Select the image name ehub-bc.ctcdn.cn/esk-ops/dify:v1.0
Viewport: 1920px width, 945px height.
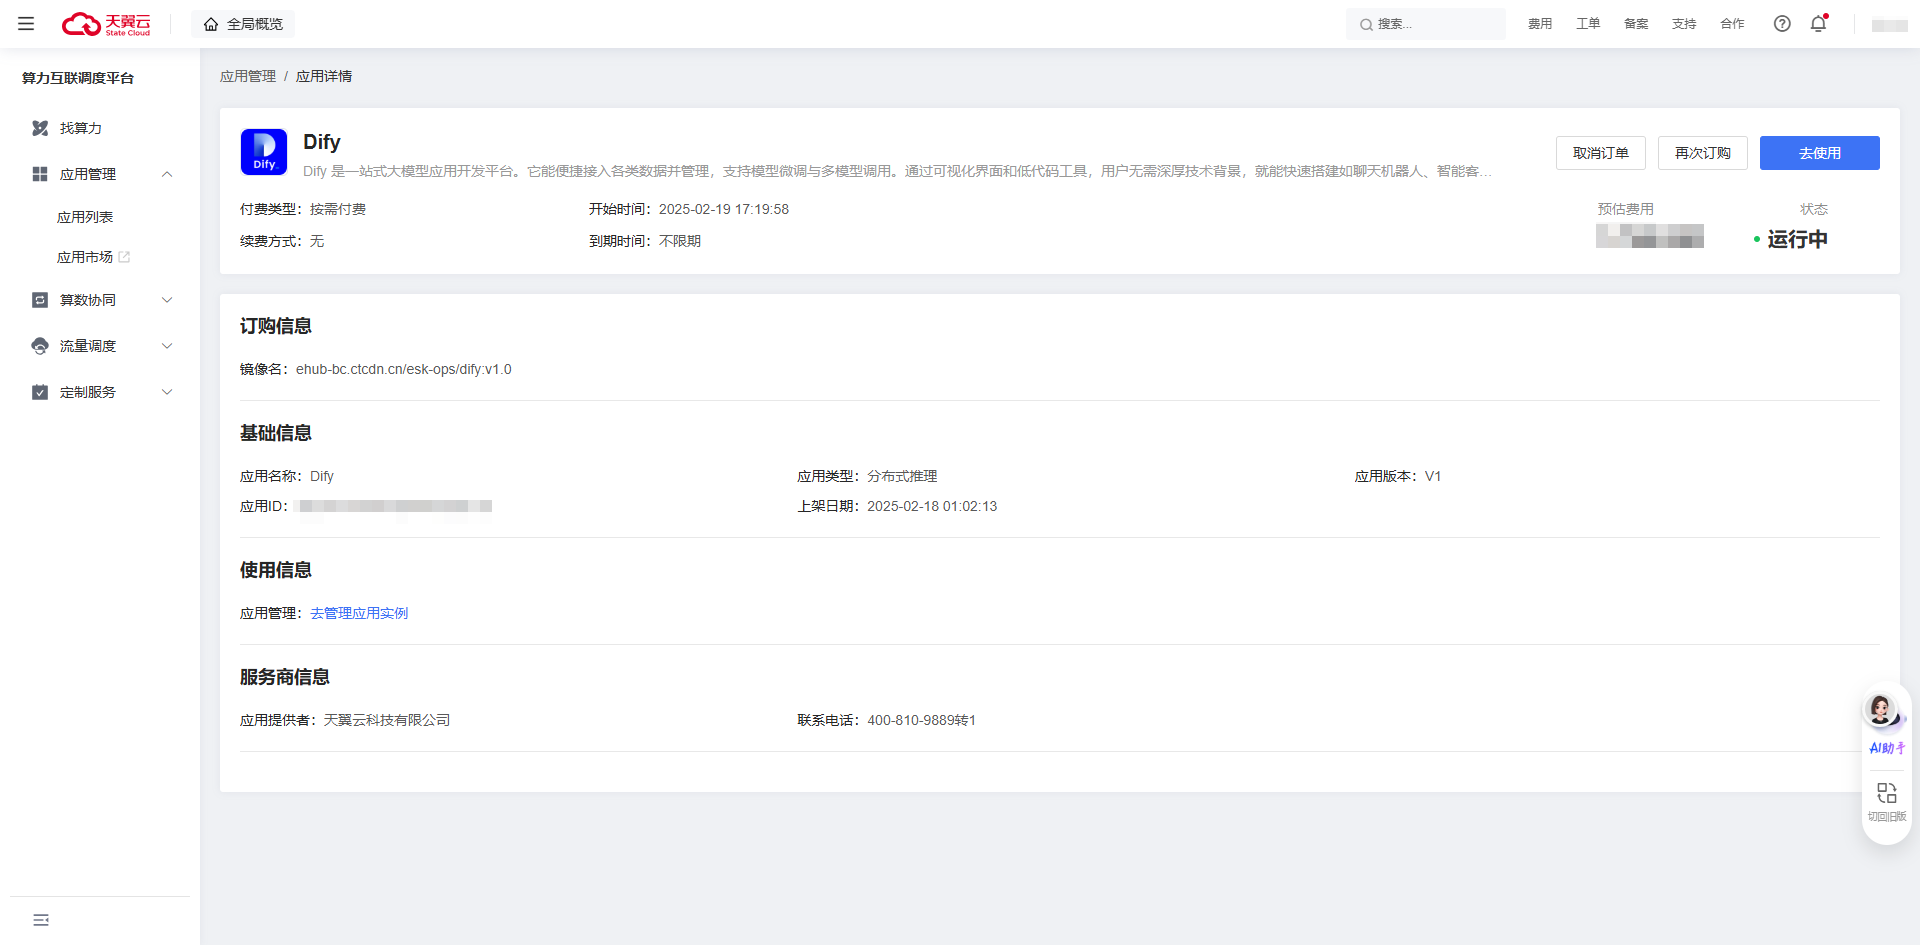tap(404, 369)
